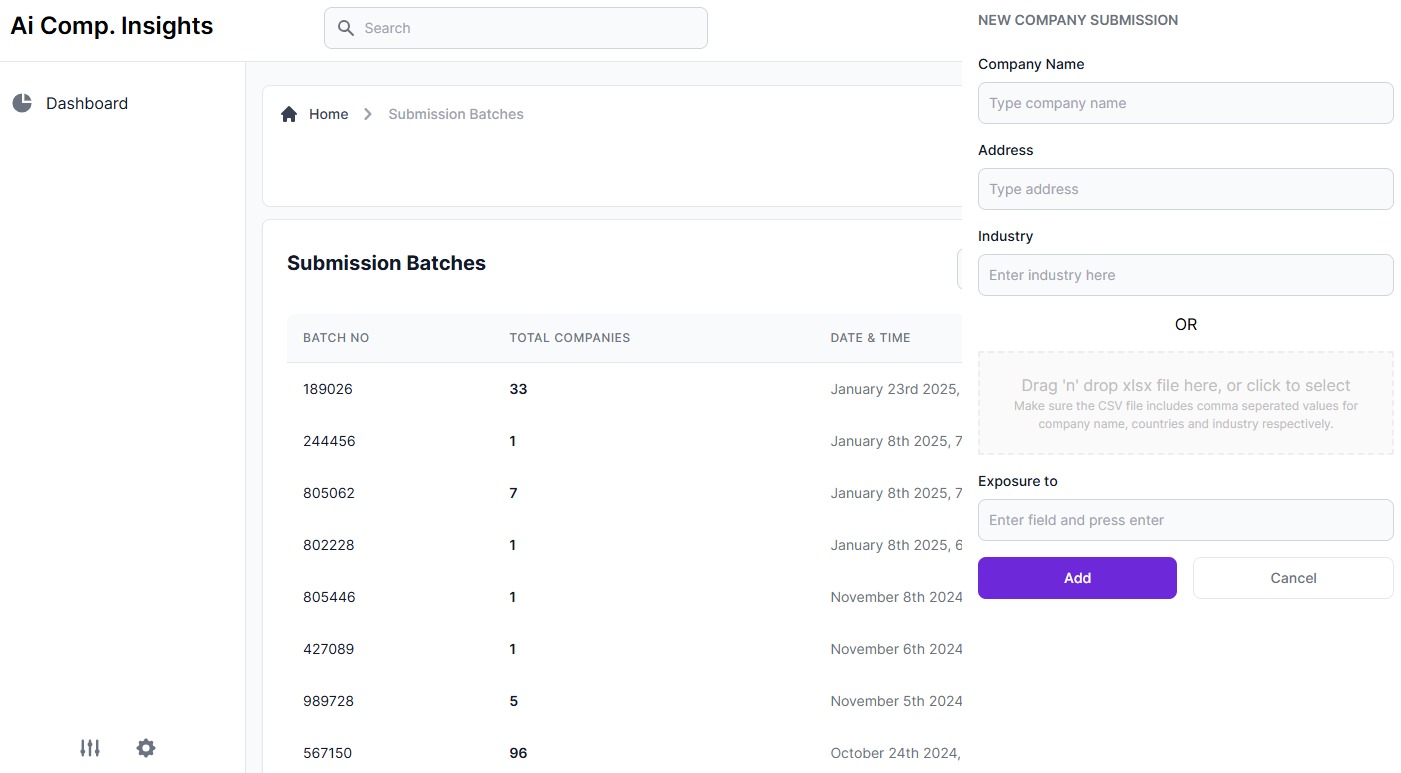This screenshot has width=1401, height=773.
Task: Click the Submission Batches heading
Action: [x=386, y=263]
